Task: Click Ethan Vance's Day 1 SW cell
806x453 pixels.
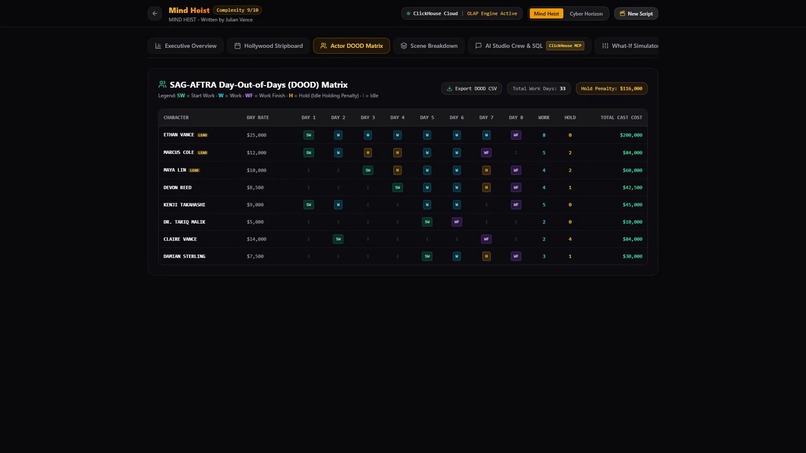Action: click(308, 135)
